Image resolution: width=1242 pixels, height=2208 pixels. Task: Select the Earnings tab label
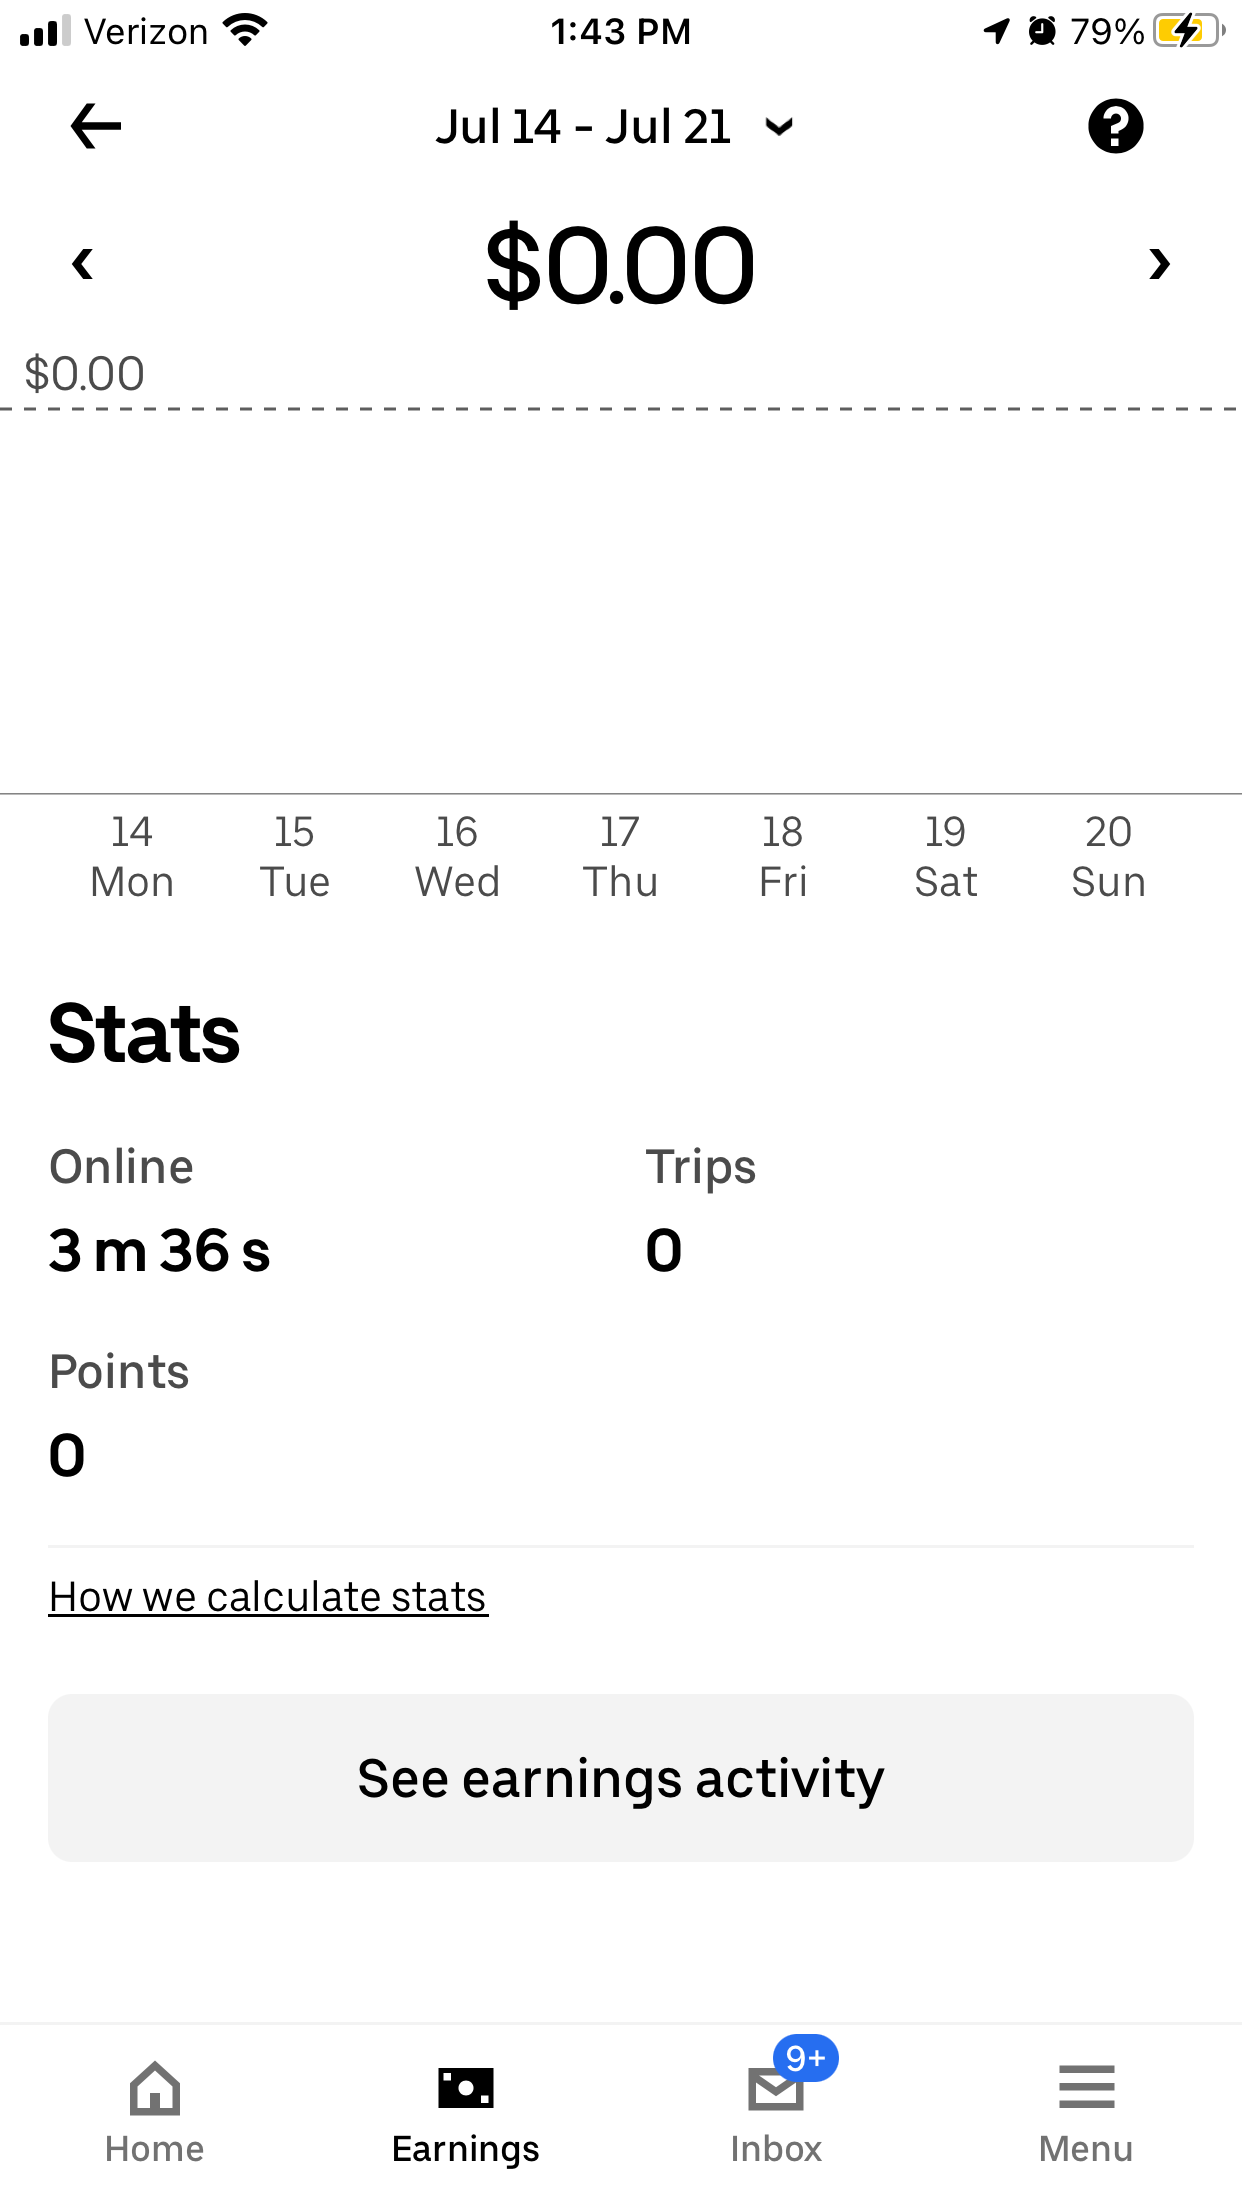tap(466, 2149)
